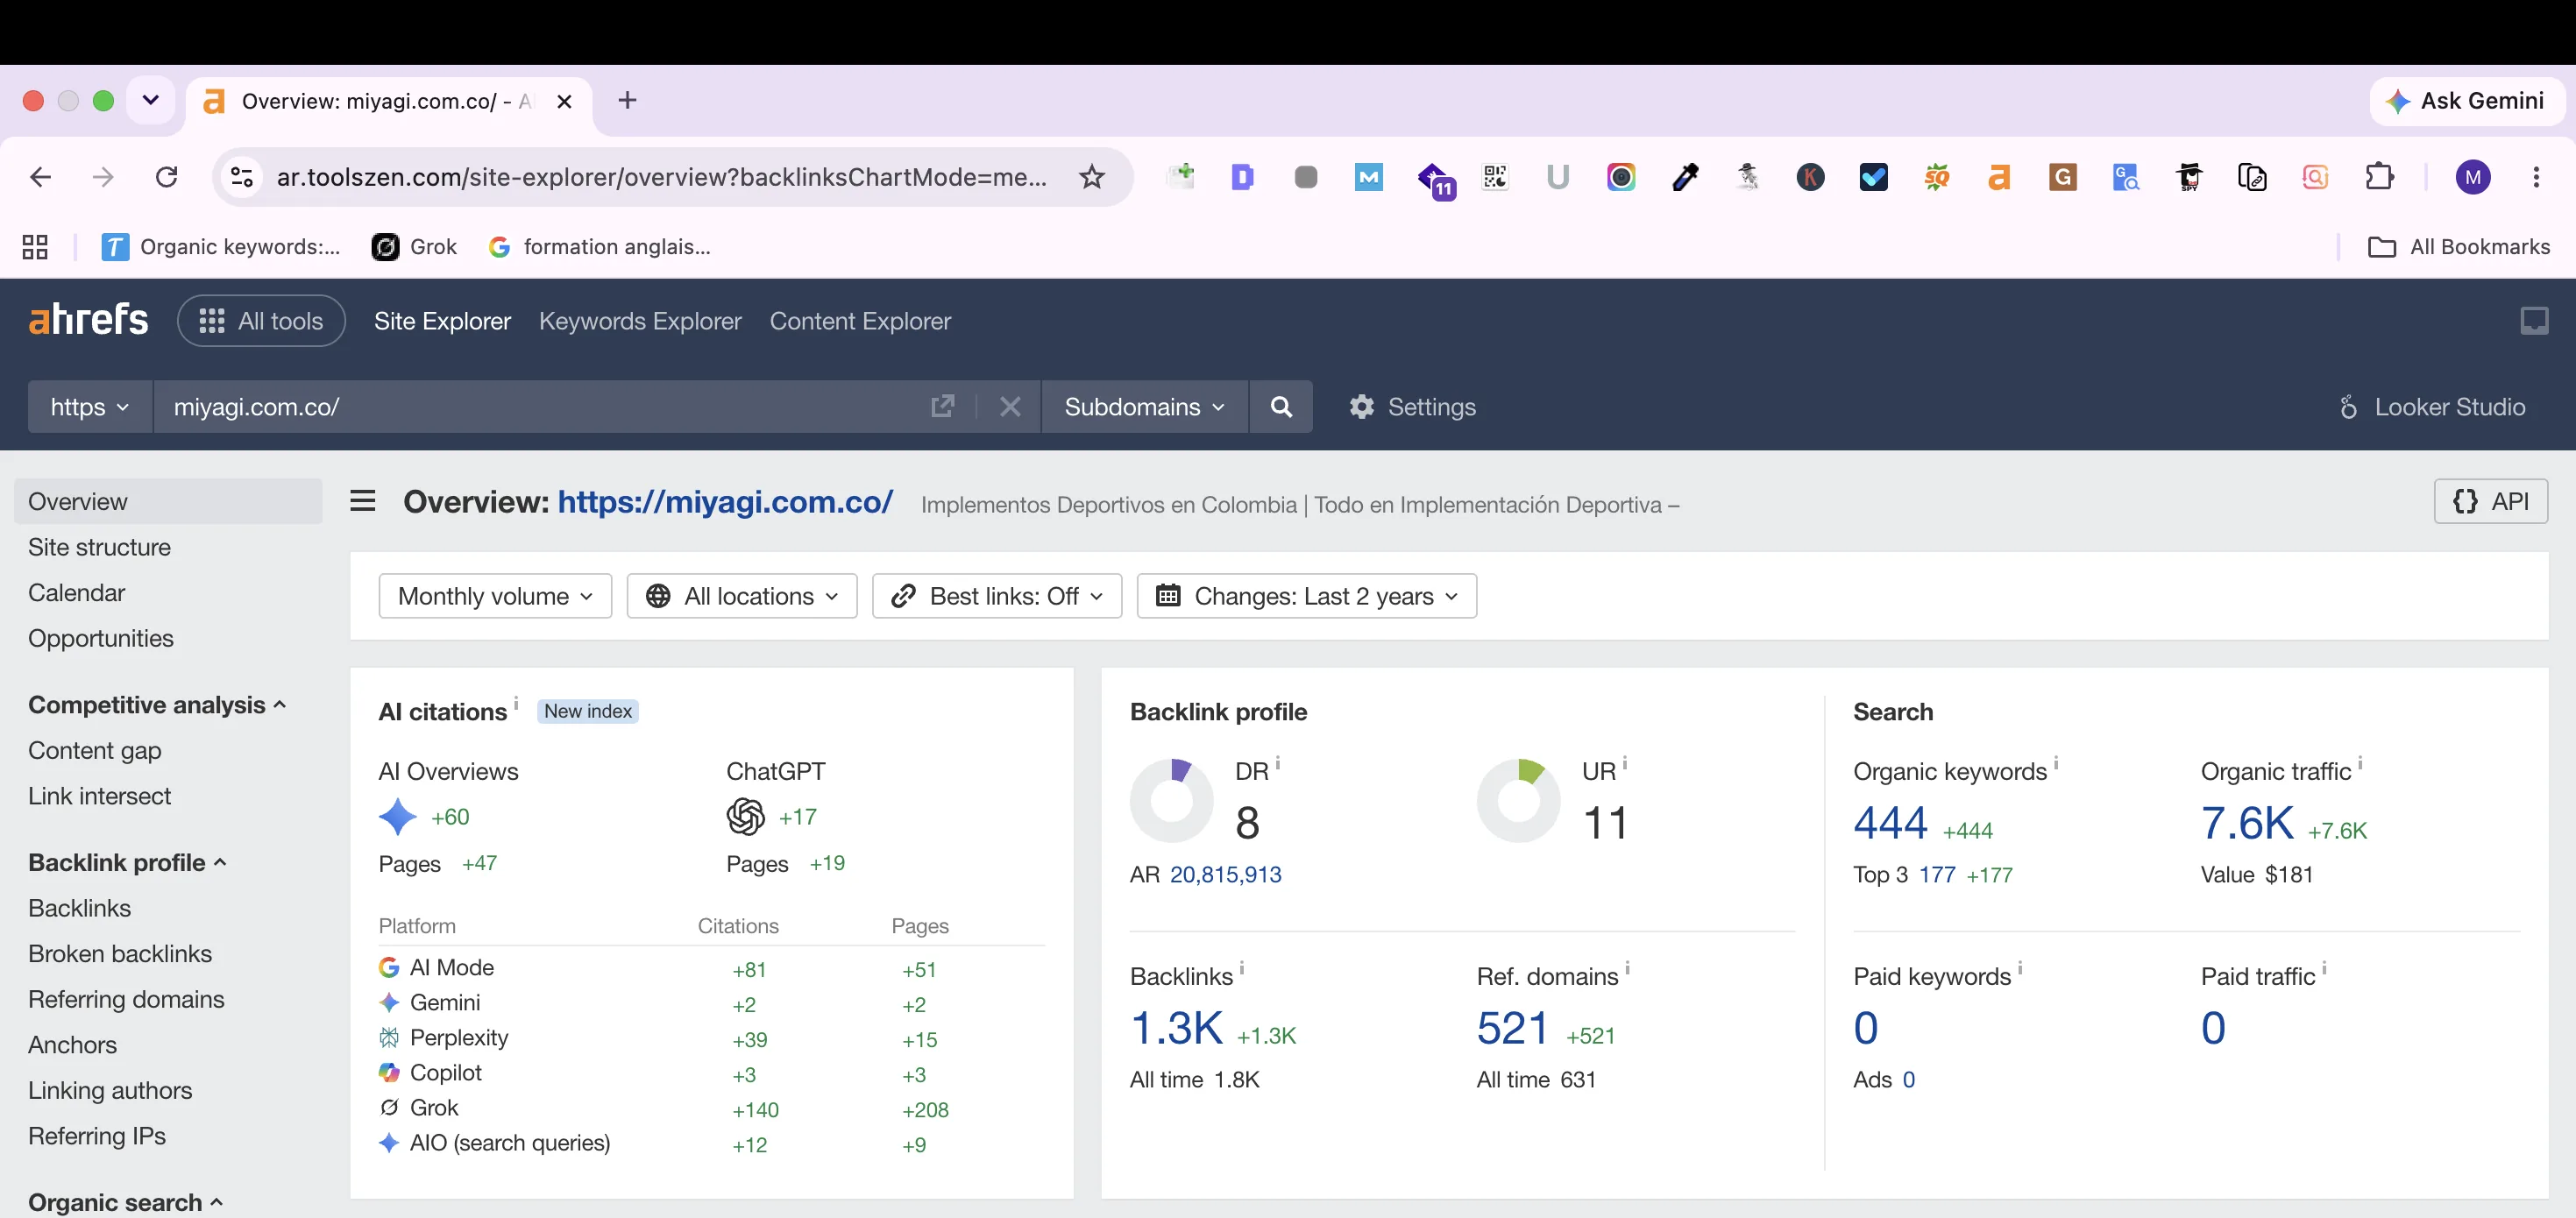Click the screen icon in the ahrefs header
Viewport: 2576px width, 1218px height.
[2534, 321]
